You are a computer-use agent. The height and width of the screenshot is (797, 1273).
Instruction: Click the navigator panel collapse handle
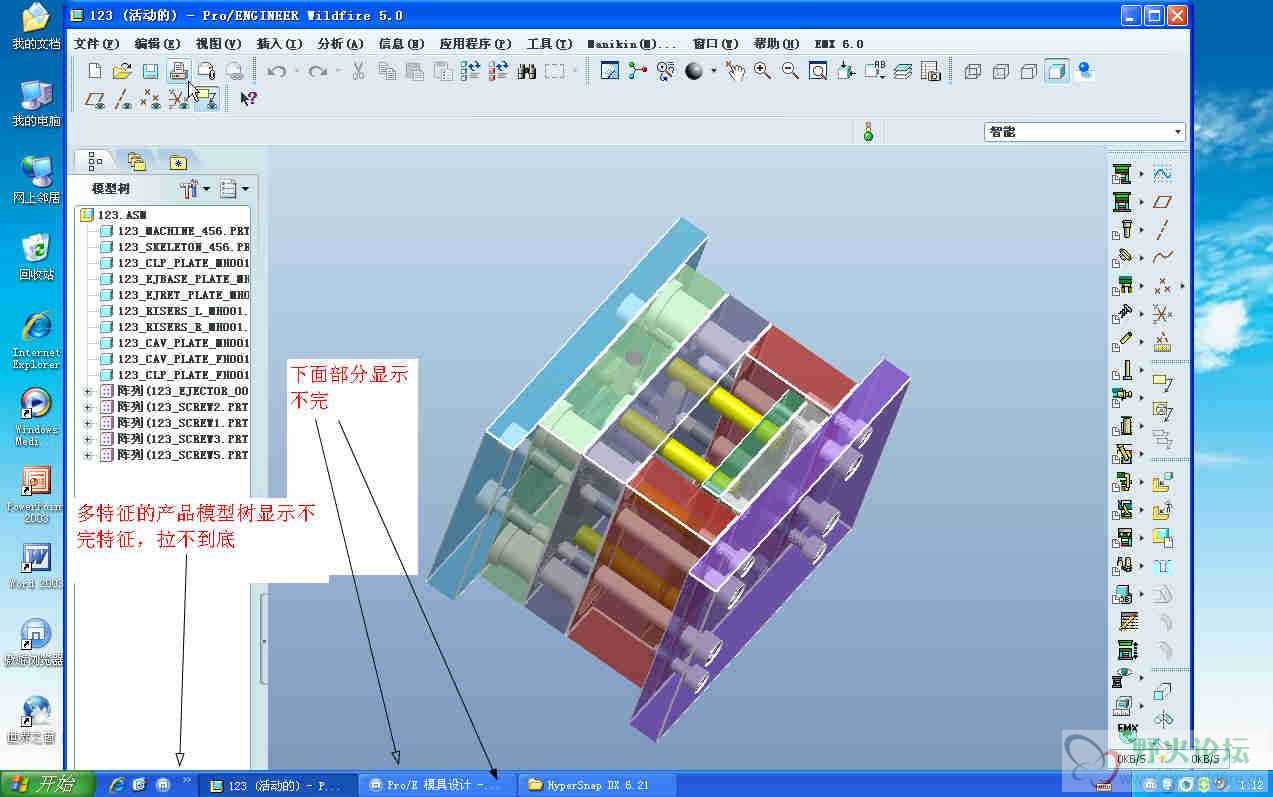pos(264,640)
